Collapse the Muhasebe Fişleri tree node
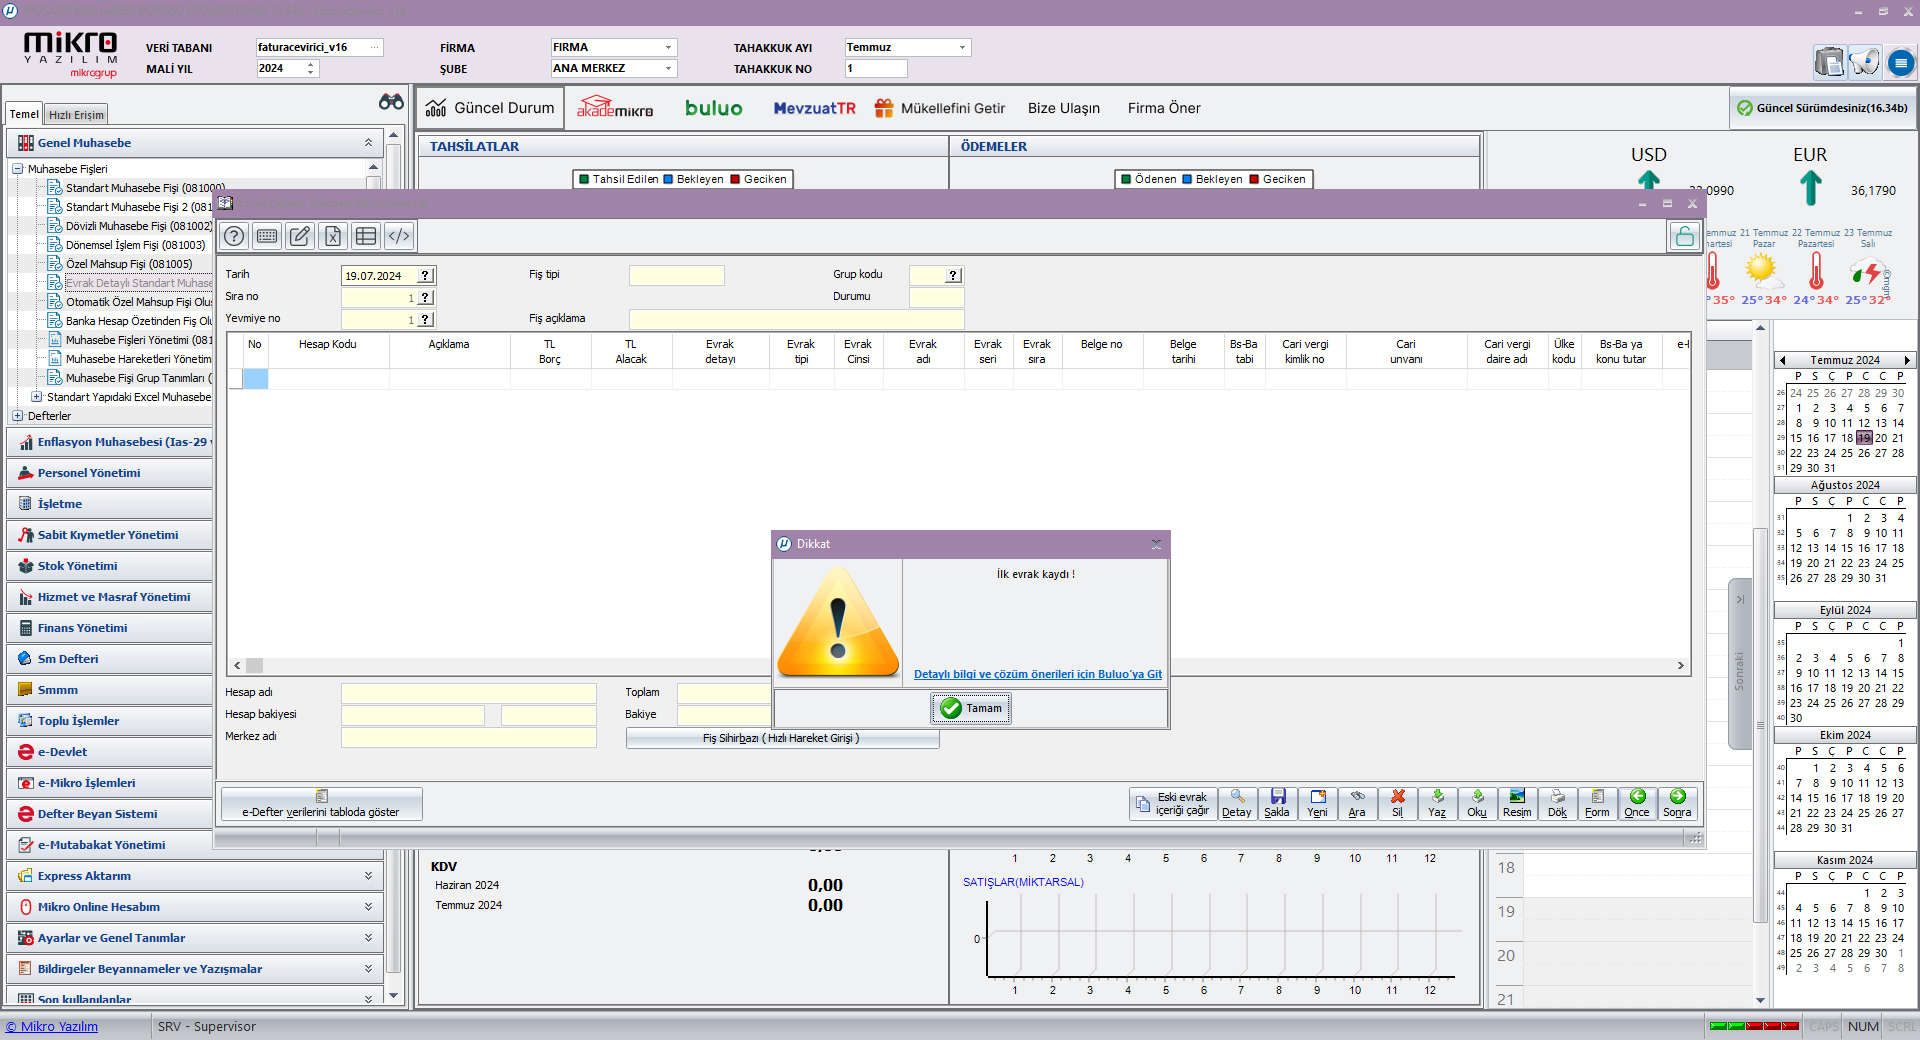This screenshot has width=1920, height=1040. coord(18,169)
